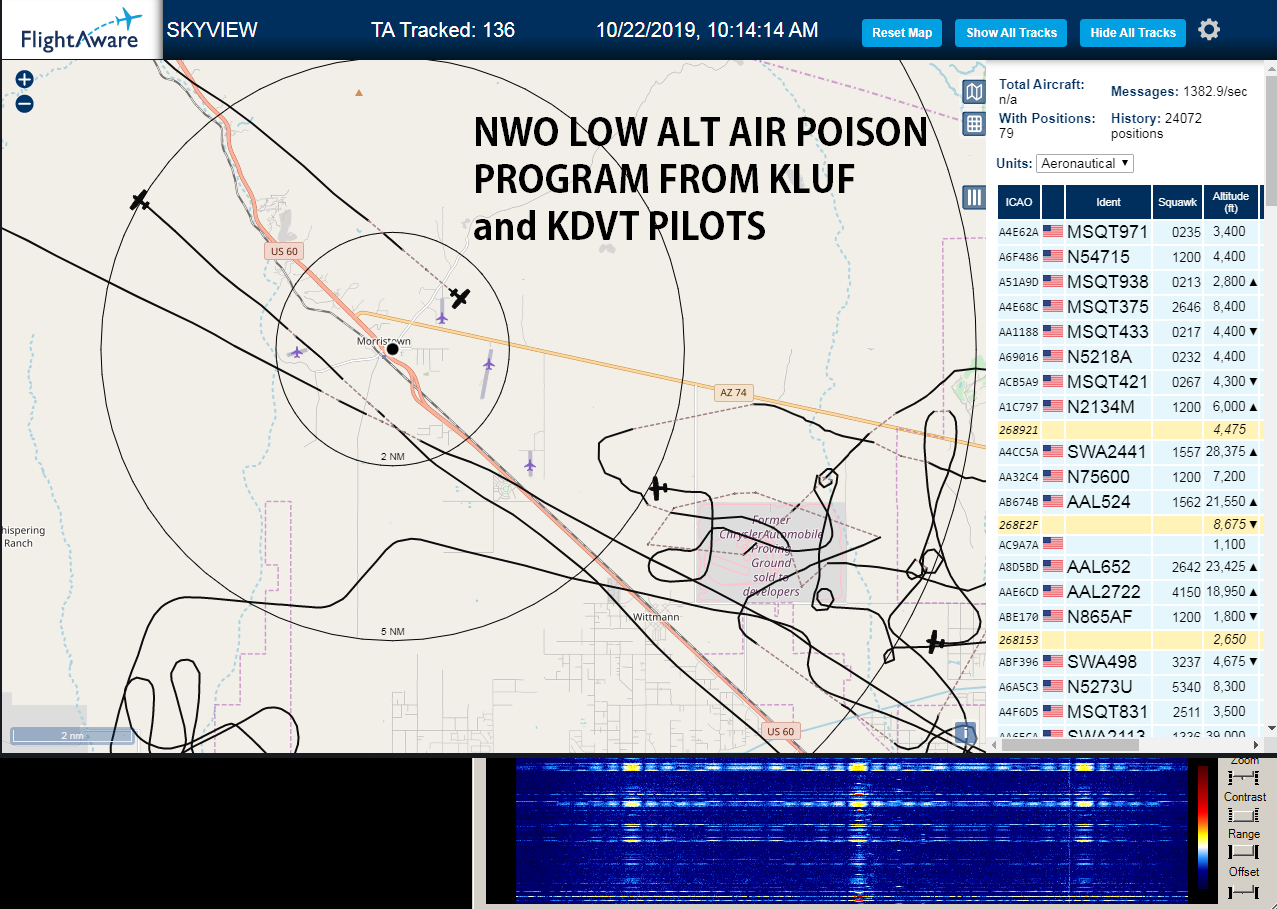This screenshot has height=909, width=1277.
Task: Select the N865AF aircraft row
Action: 1130,617
